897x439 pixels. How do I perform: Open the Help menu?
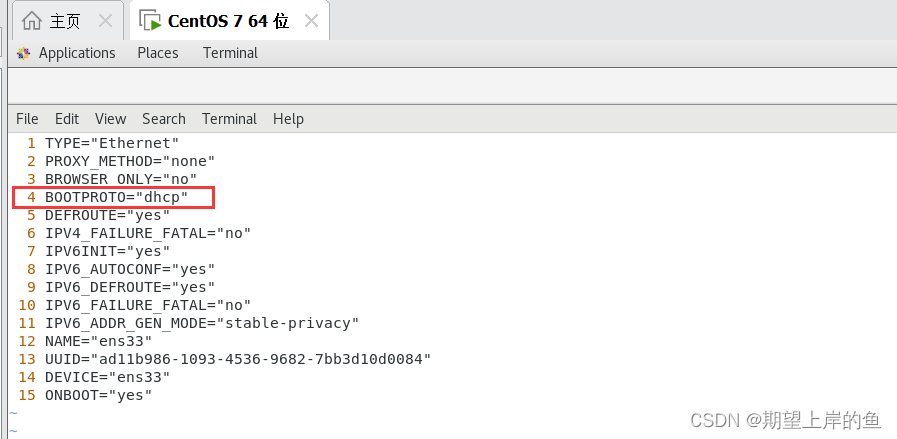click(288, 119)
